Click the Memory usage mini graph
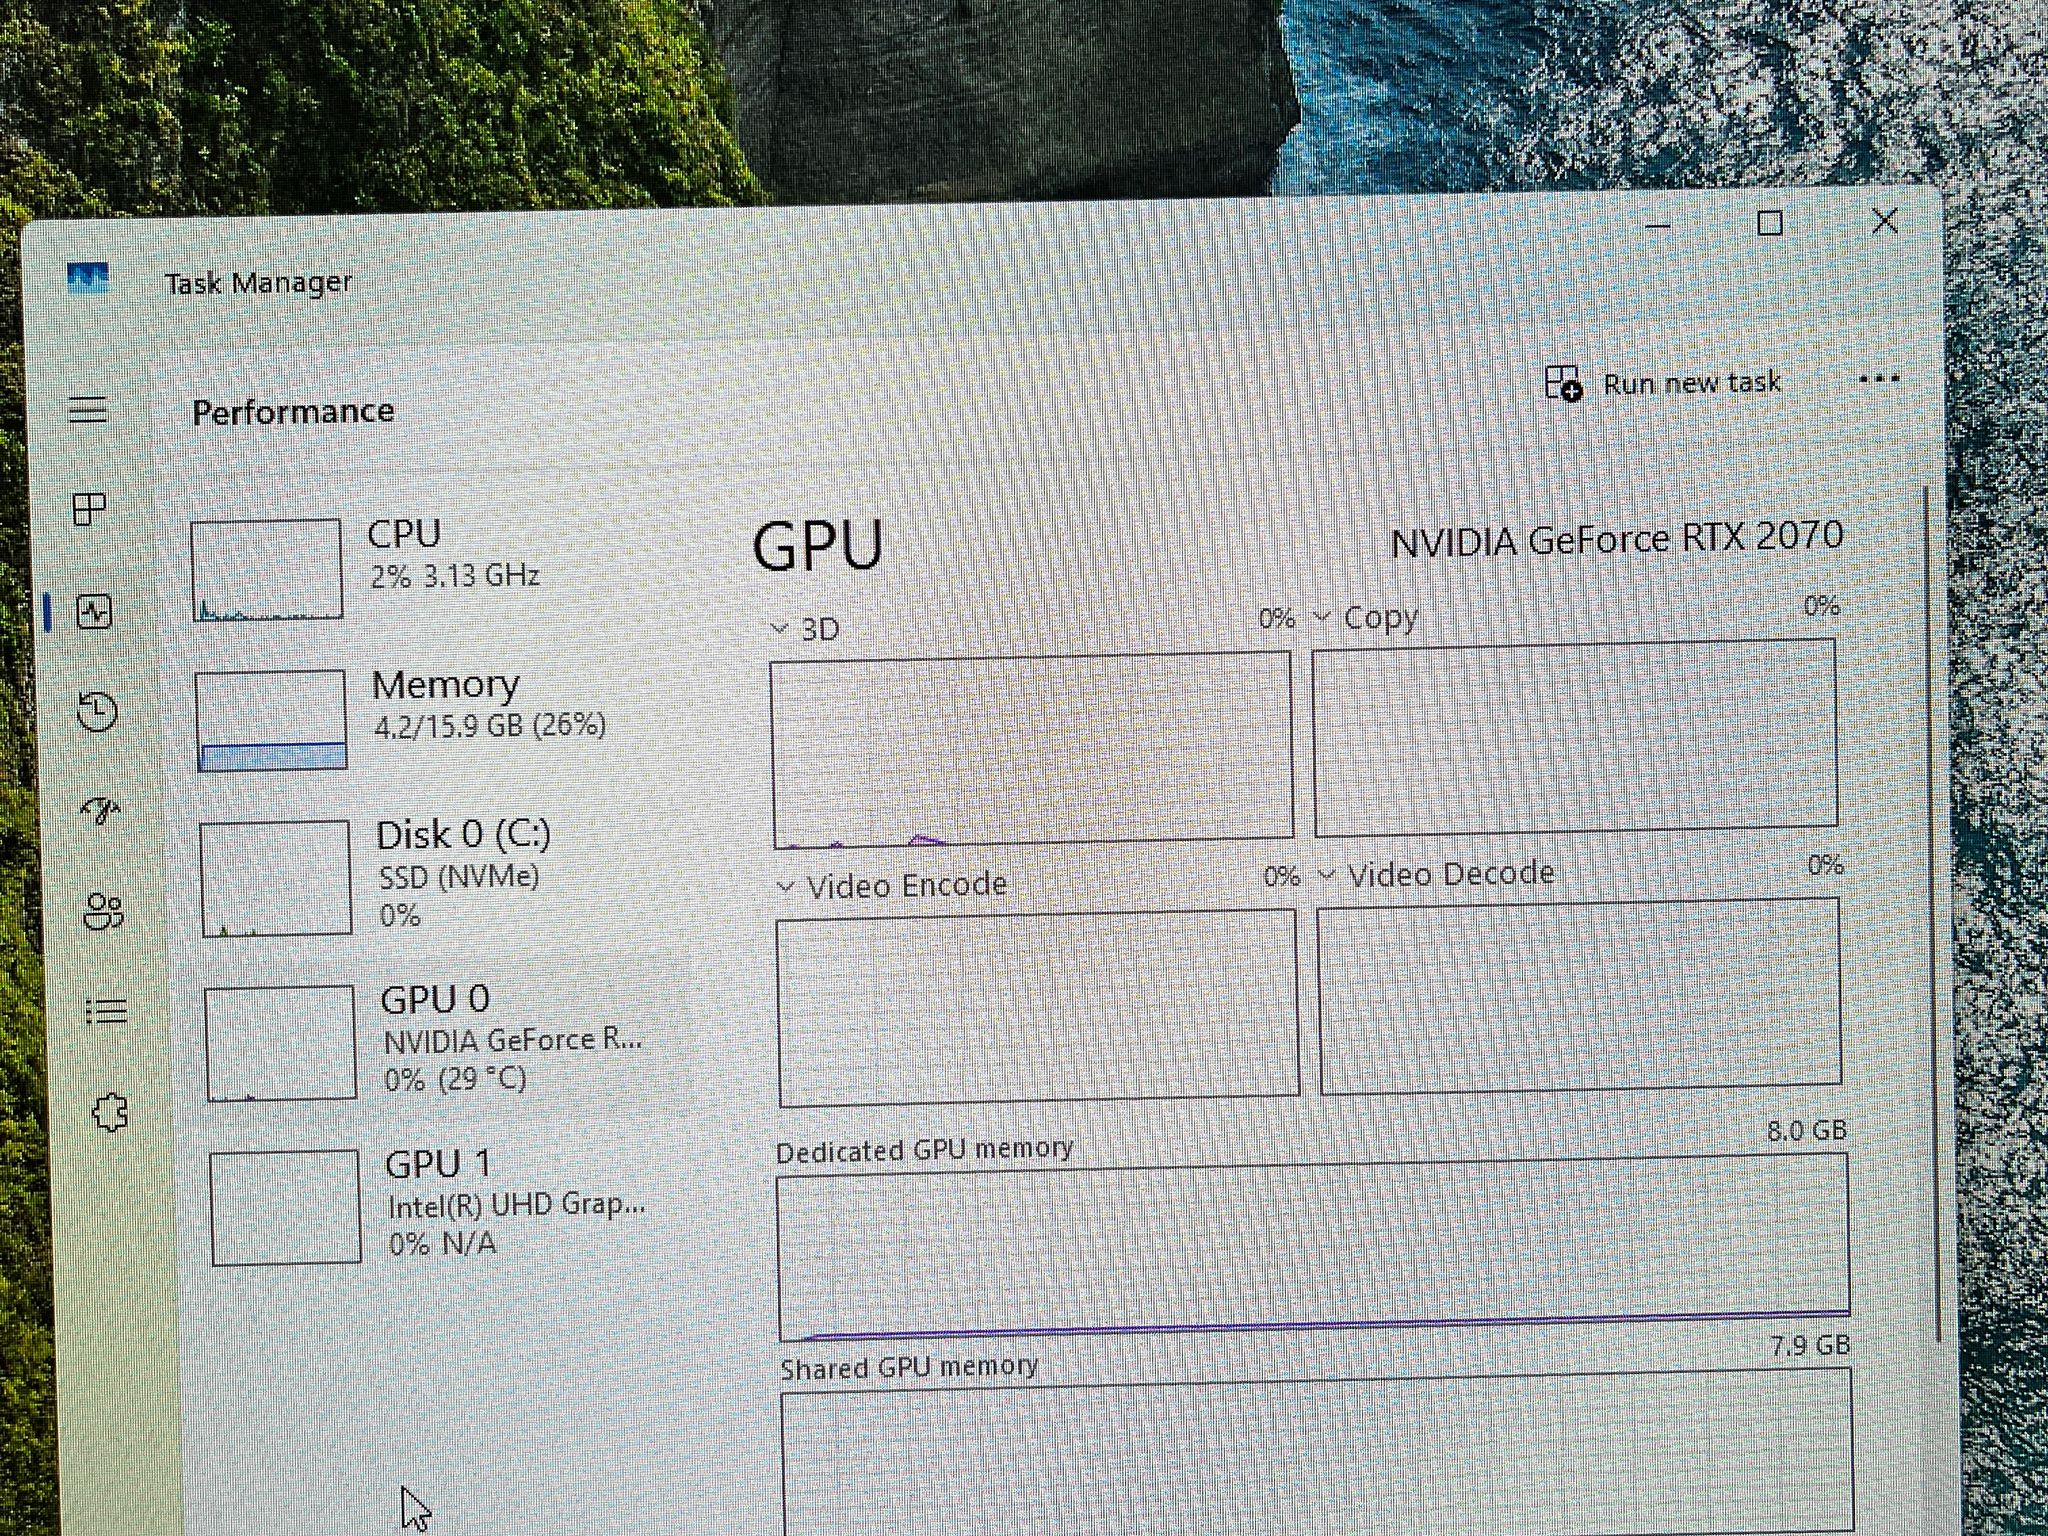This screenshot has height=1536, width=2048. (271, 721)
